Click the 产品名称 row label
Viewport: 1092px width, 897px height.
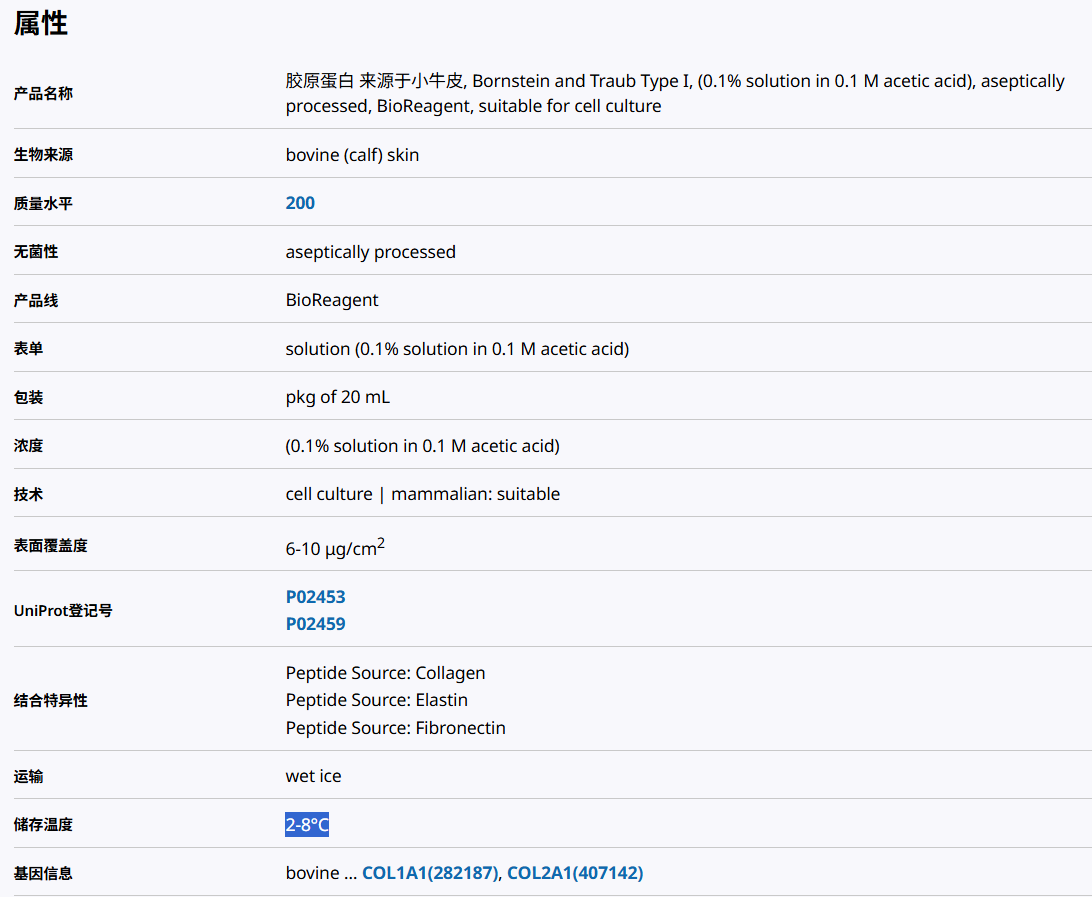coord(43,94)
